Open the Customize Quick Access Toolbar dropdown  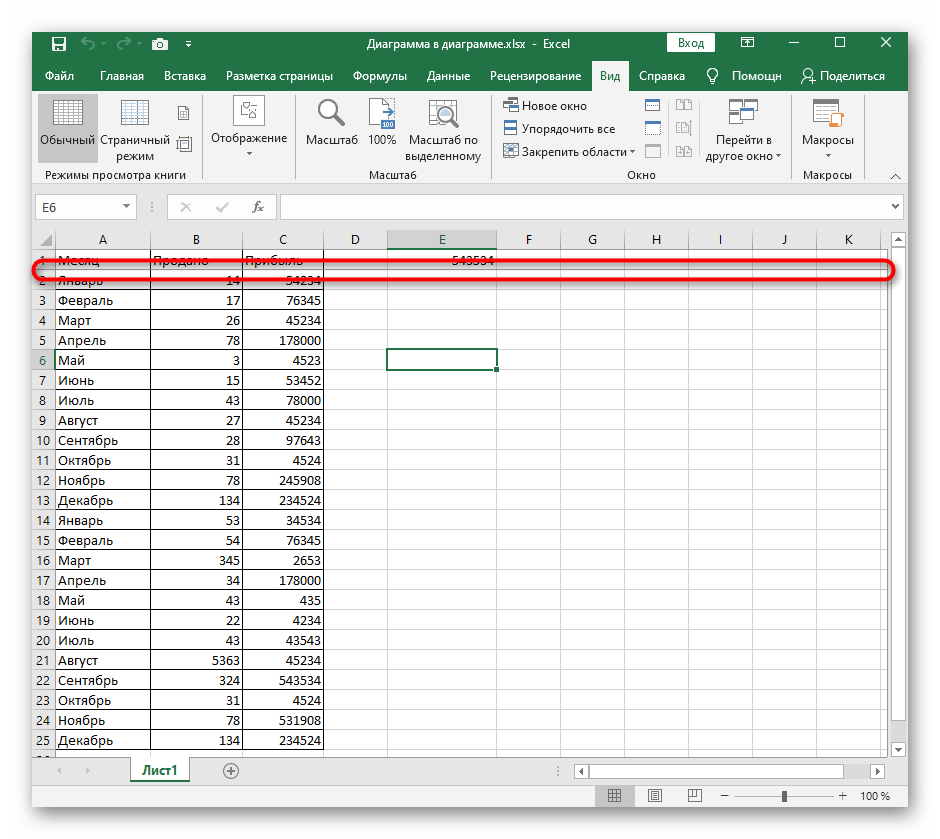click(x=188, y=44)
